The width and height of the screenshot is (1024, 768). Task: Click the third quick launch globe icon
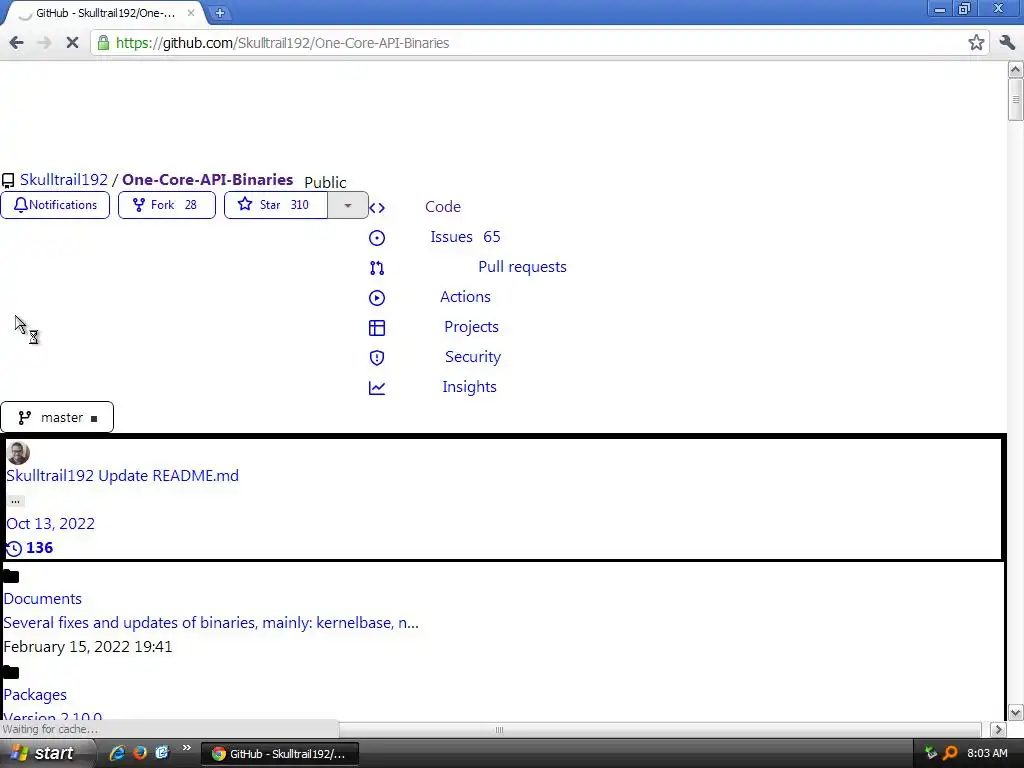tap(162, 753)
